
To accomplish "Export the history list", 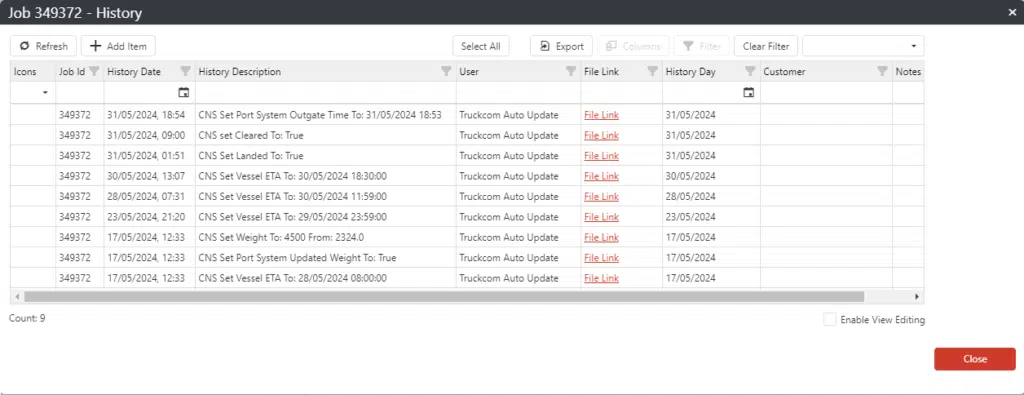I will click(x=562, y=46).
